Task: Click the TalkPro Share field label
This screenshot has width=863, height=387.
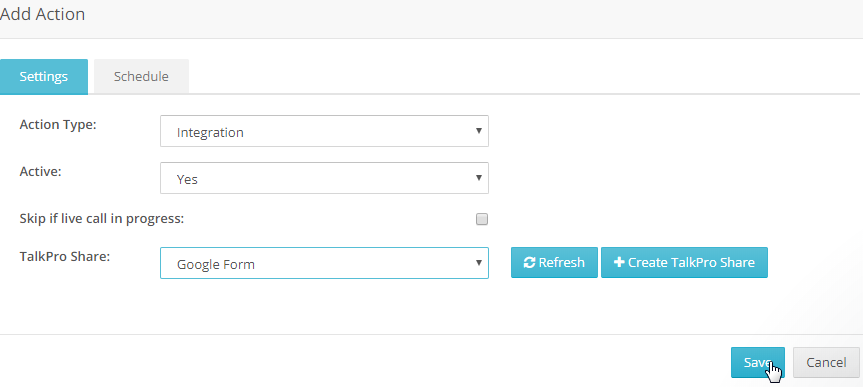Action: point(65,257)
